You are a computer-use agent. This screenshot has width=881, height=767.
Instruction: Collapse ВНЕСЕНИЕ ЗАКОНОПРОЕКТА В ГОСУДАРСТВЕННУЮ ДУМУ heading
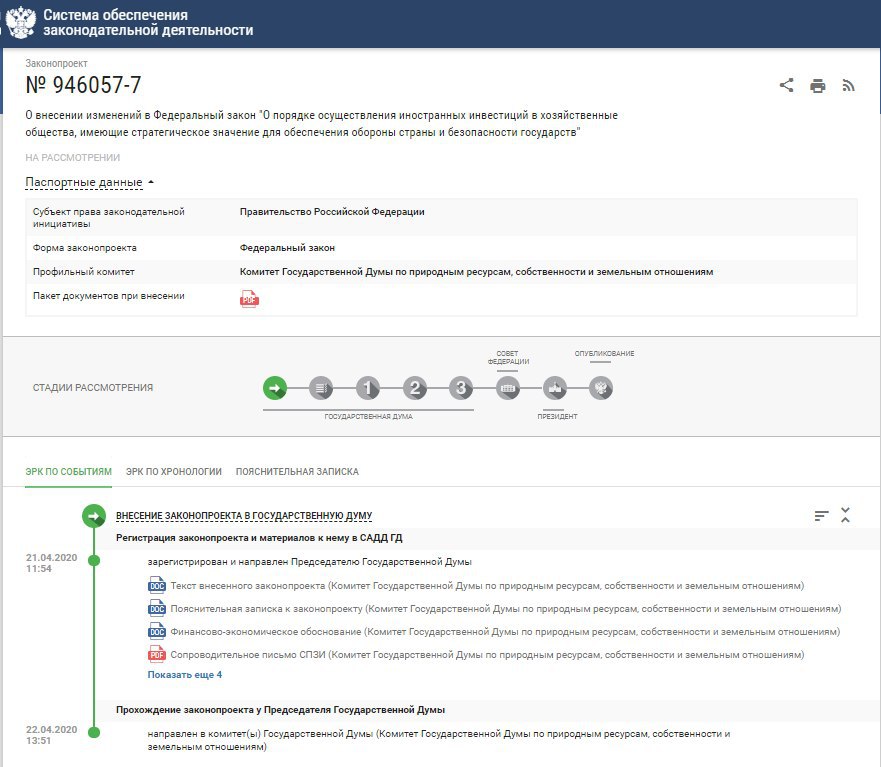[x=244, y=516]
